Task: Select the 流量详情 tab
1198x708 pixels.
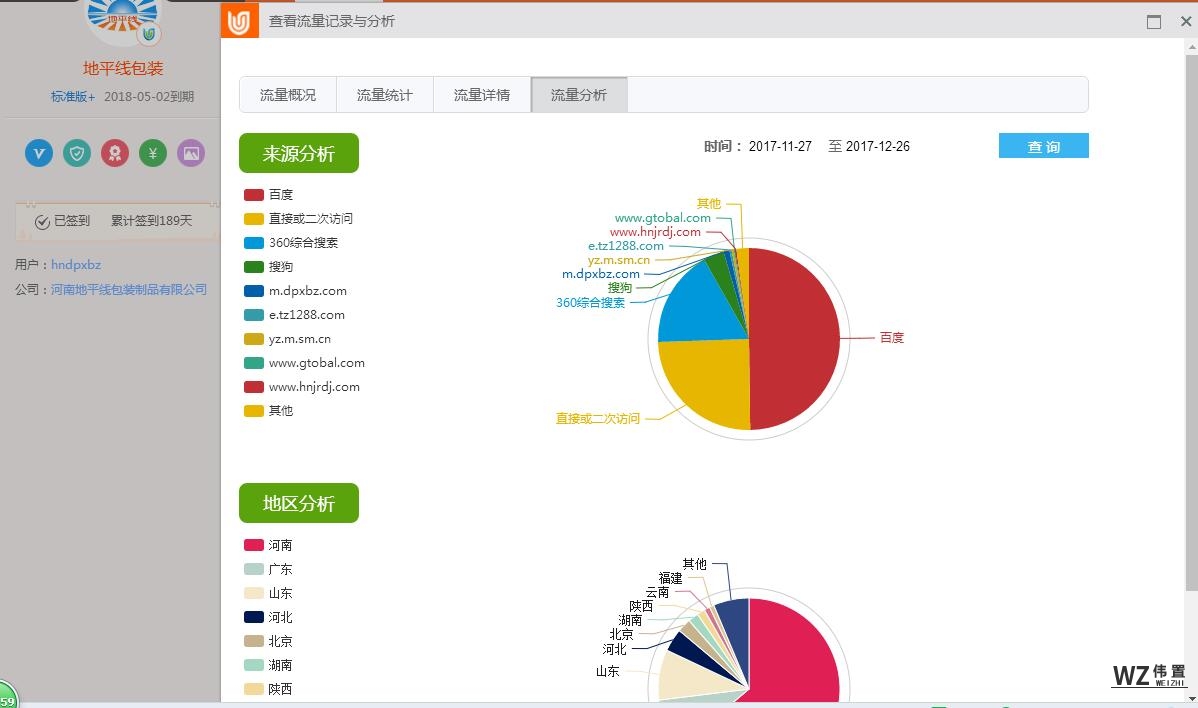Action: [482, 95]
